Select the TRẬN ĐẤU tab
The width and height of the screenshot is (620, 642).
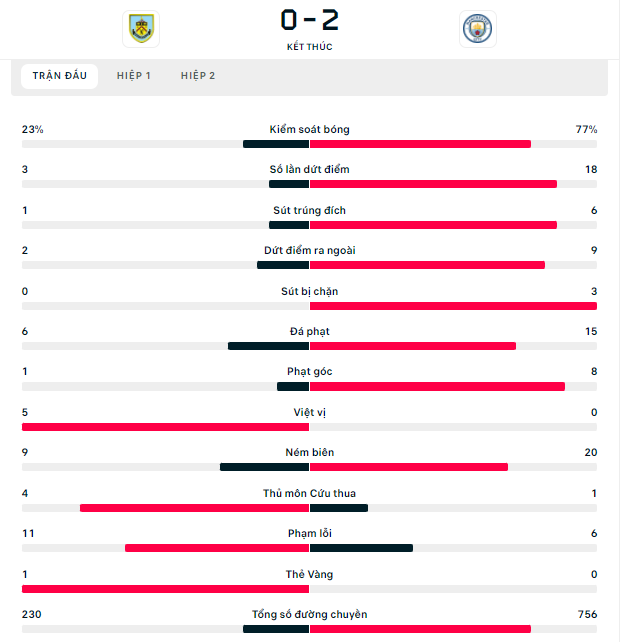click(59, 76)
